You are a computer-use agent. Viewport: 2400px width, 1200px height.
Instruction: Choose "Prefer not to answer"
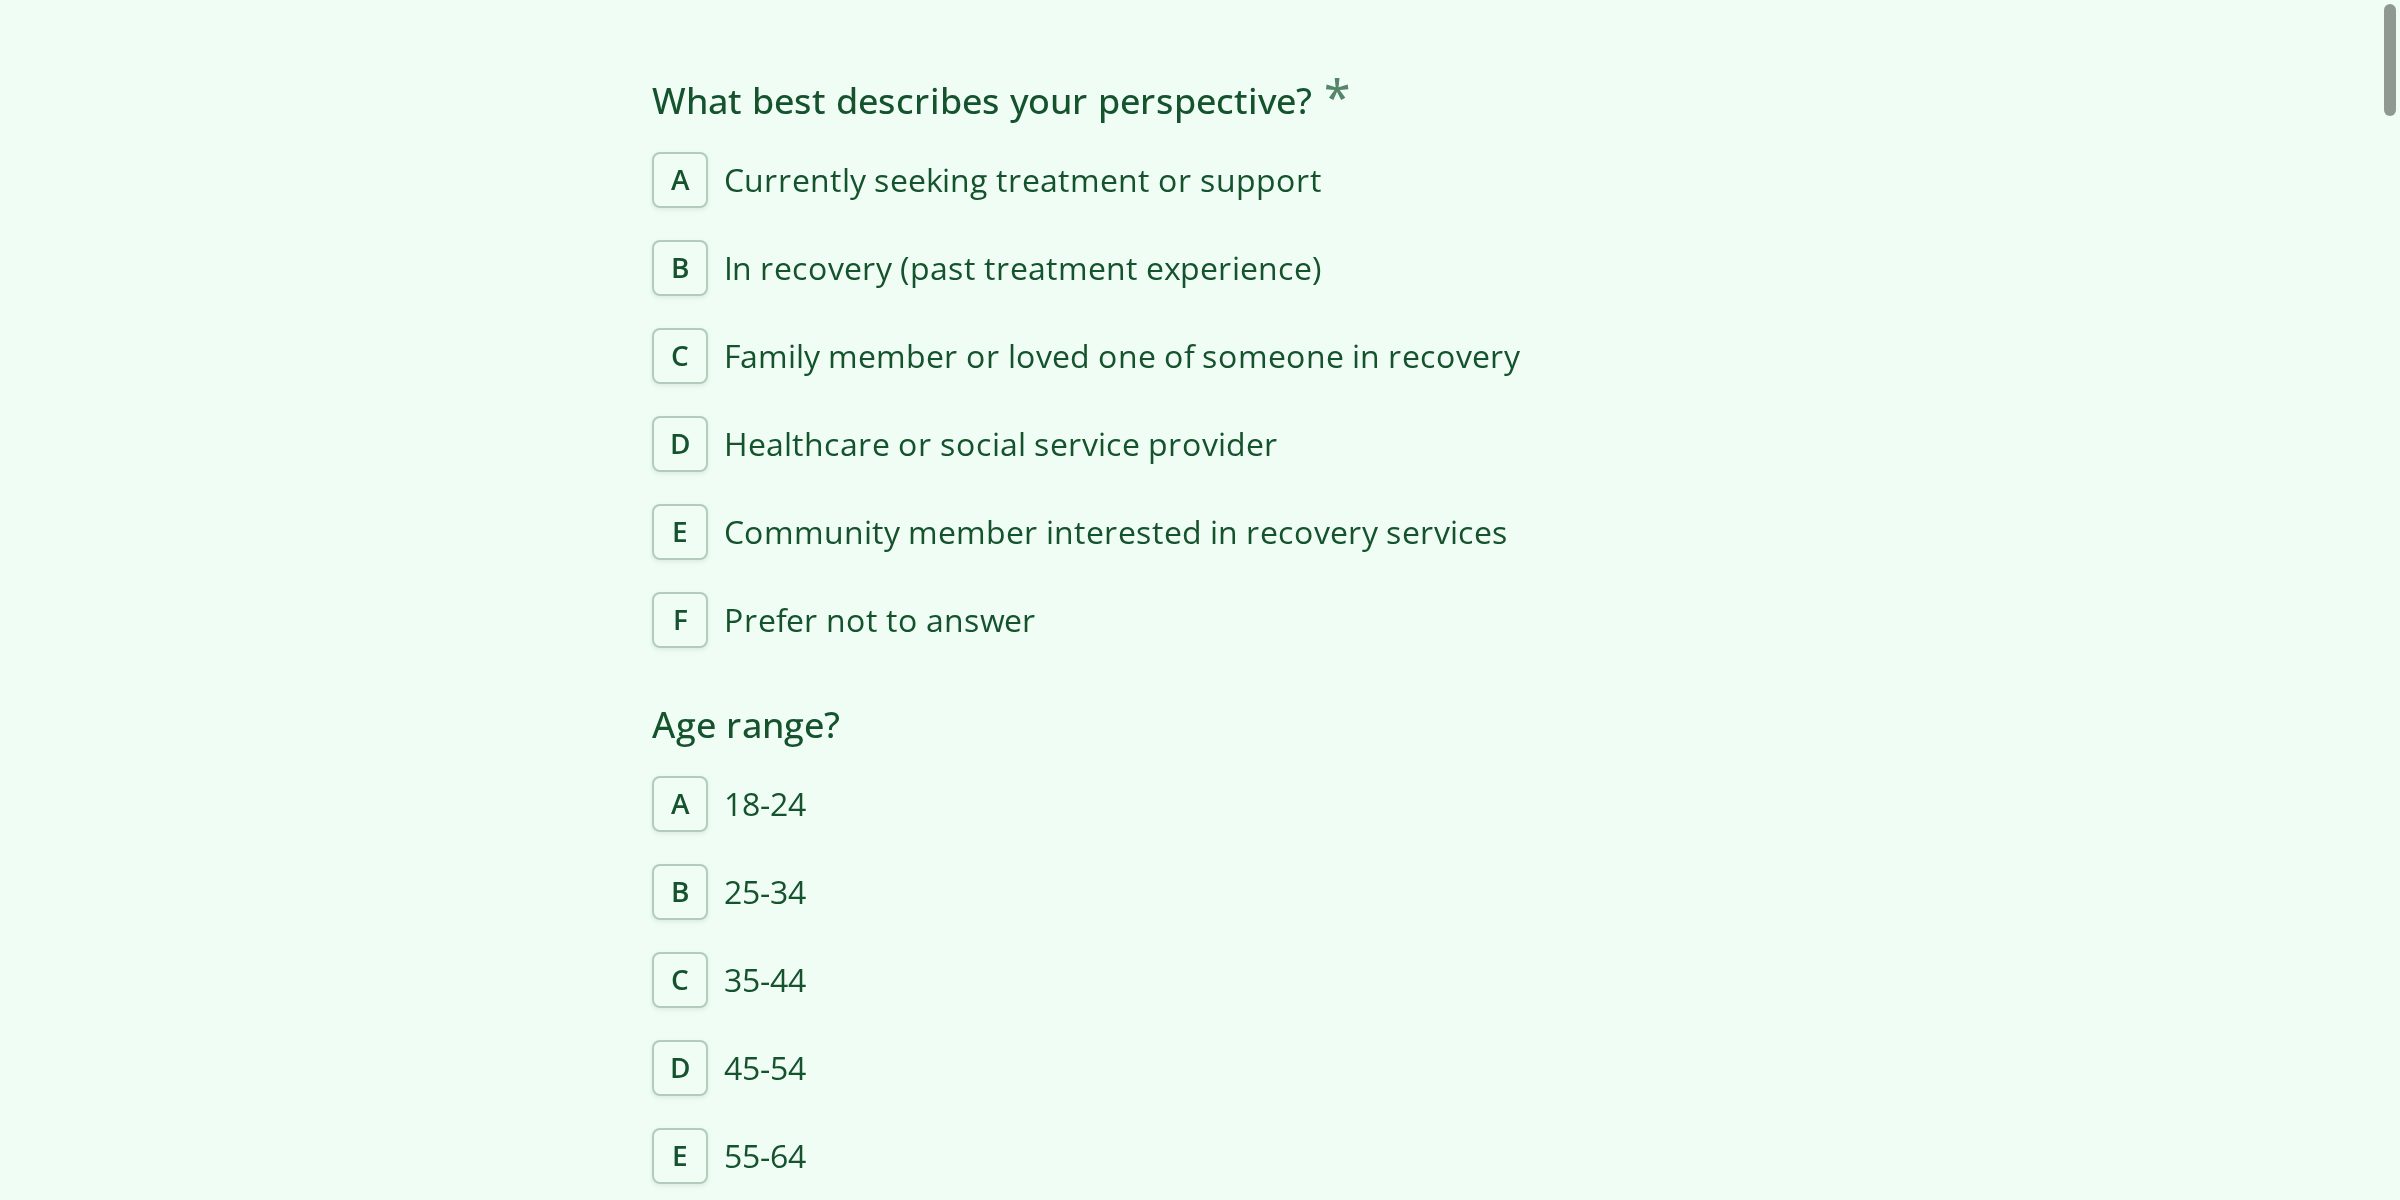[x=878, y=620]
